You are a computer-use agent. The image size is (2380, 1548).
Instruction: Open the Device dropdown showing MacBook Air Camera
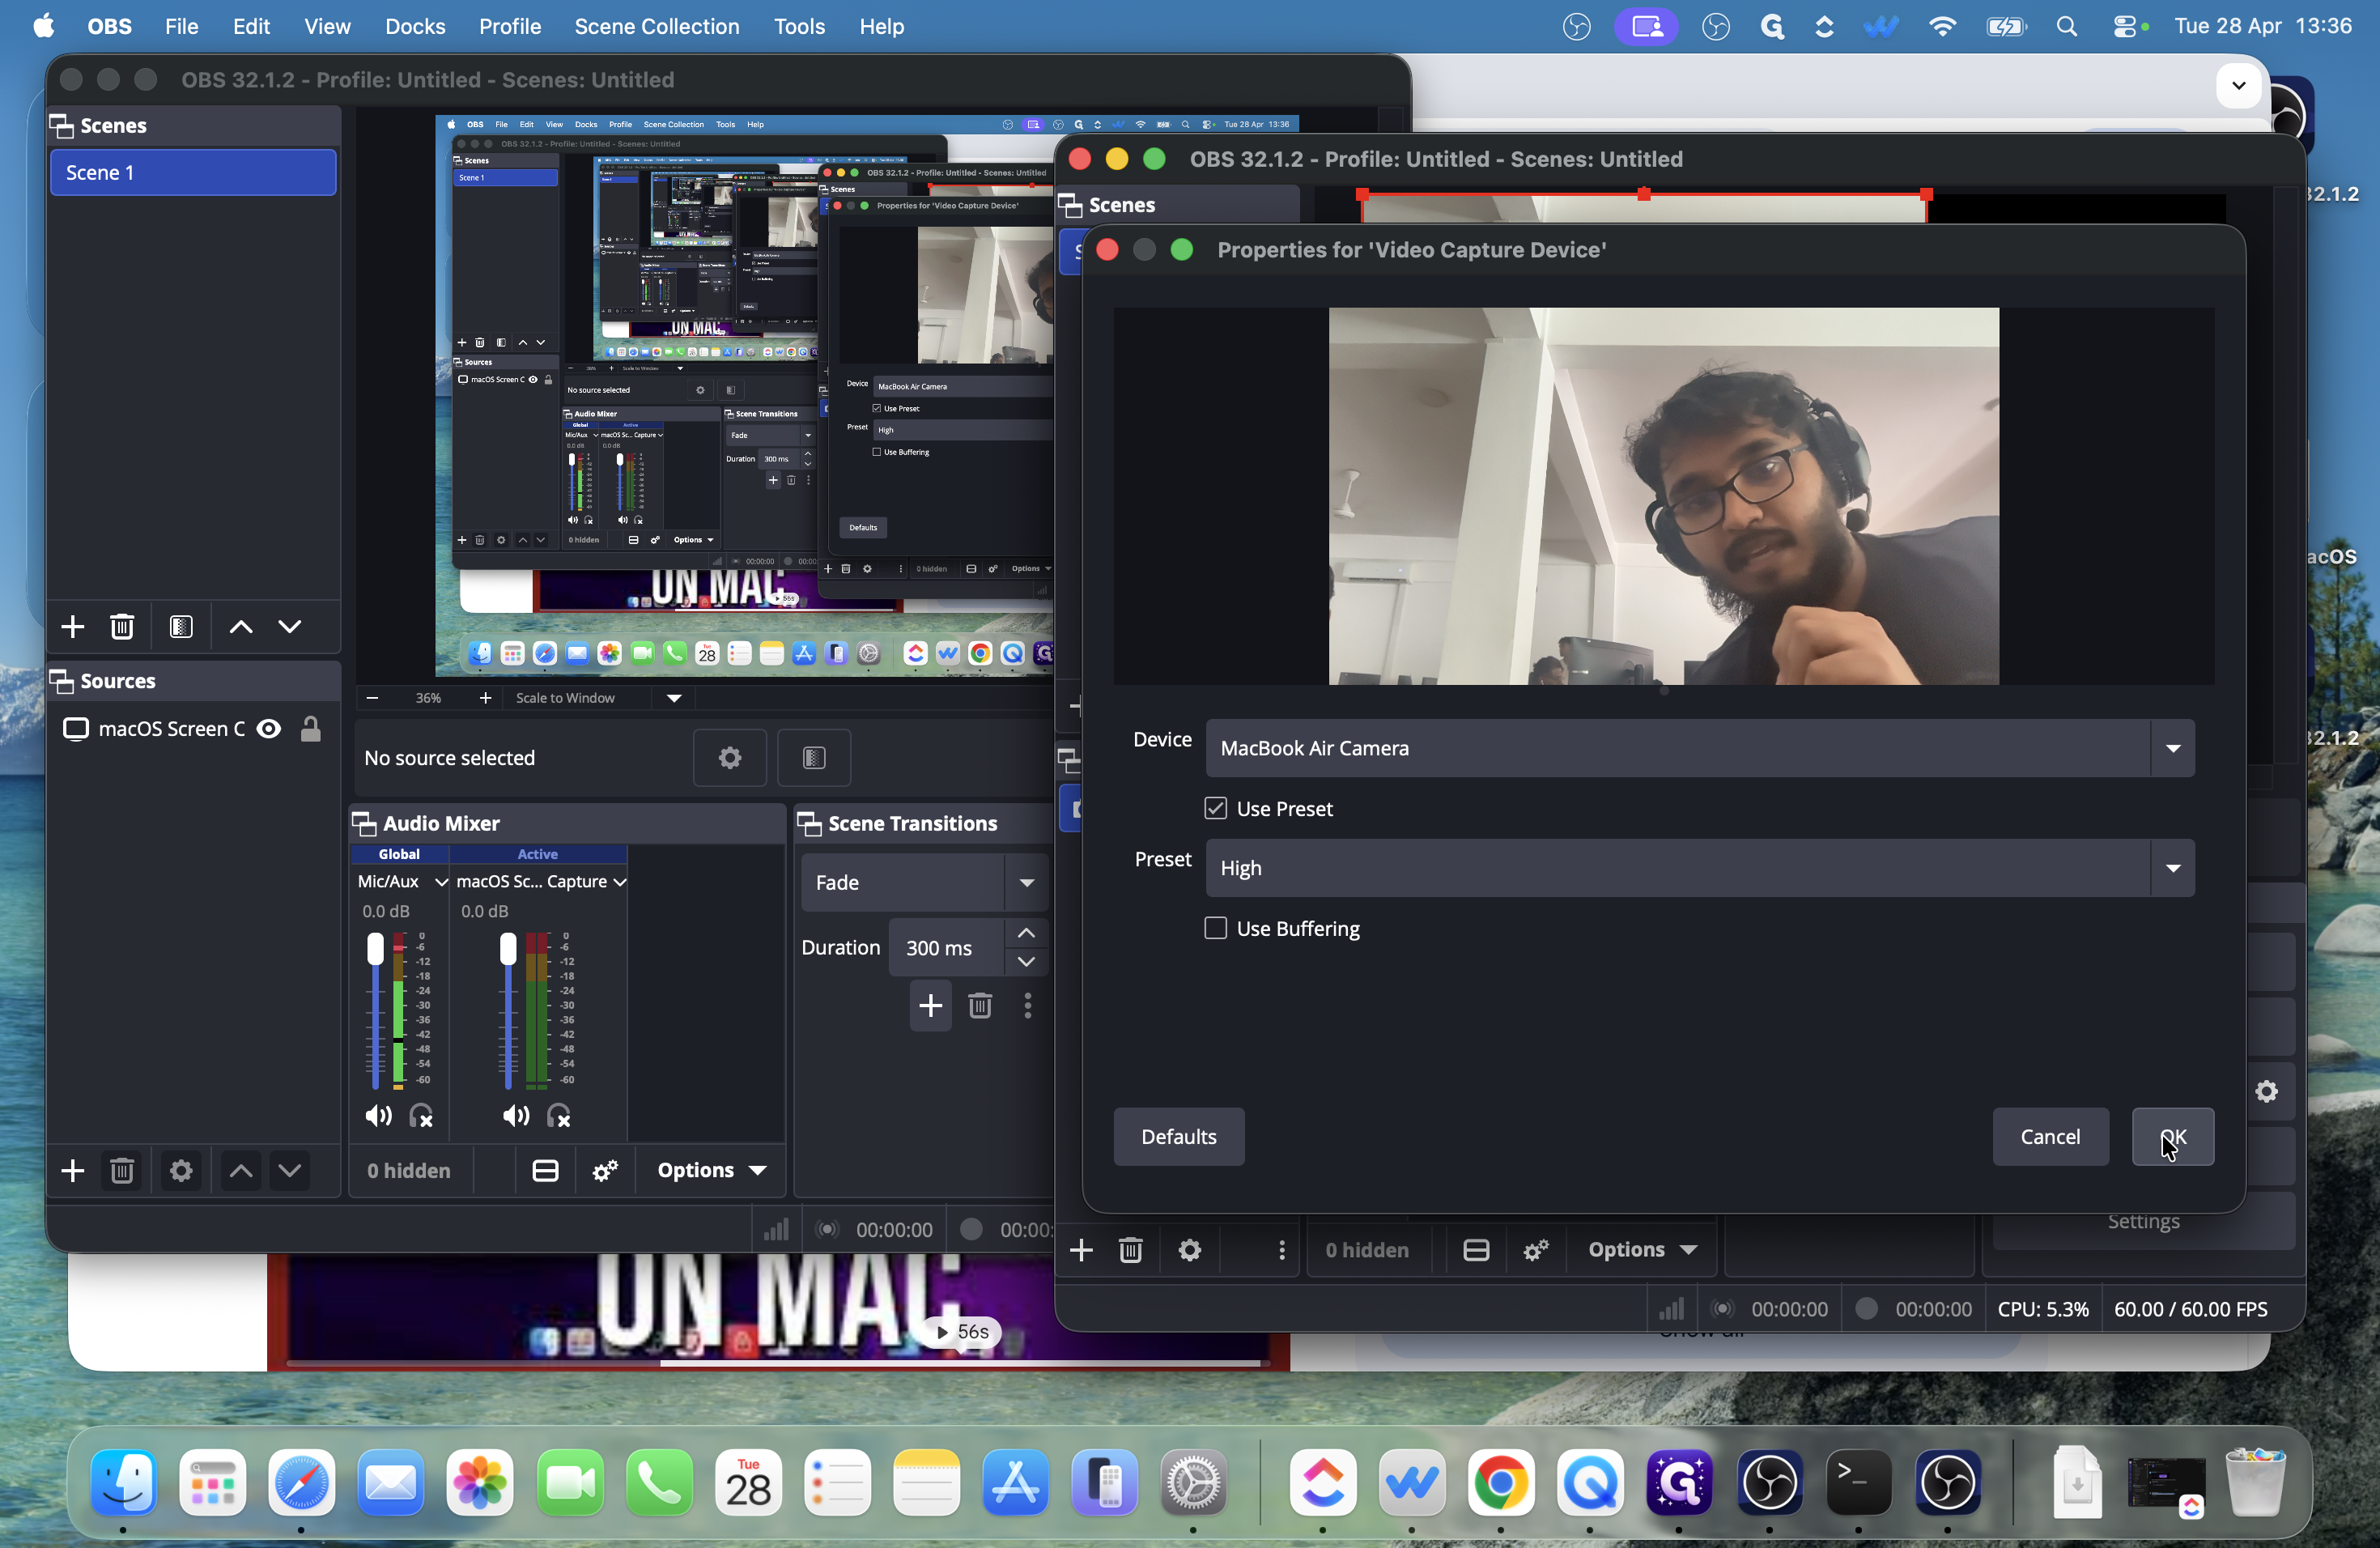[x=1700, y=748]
